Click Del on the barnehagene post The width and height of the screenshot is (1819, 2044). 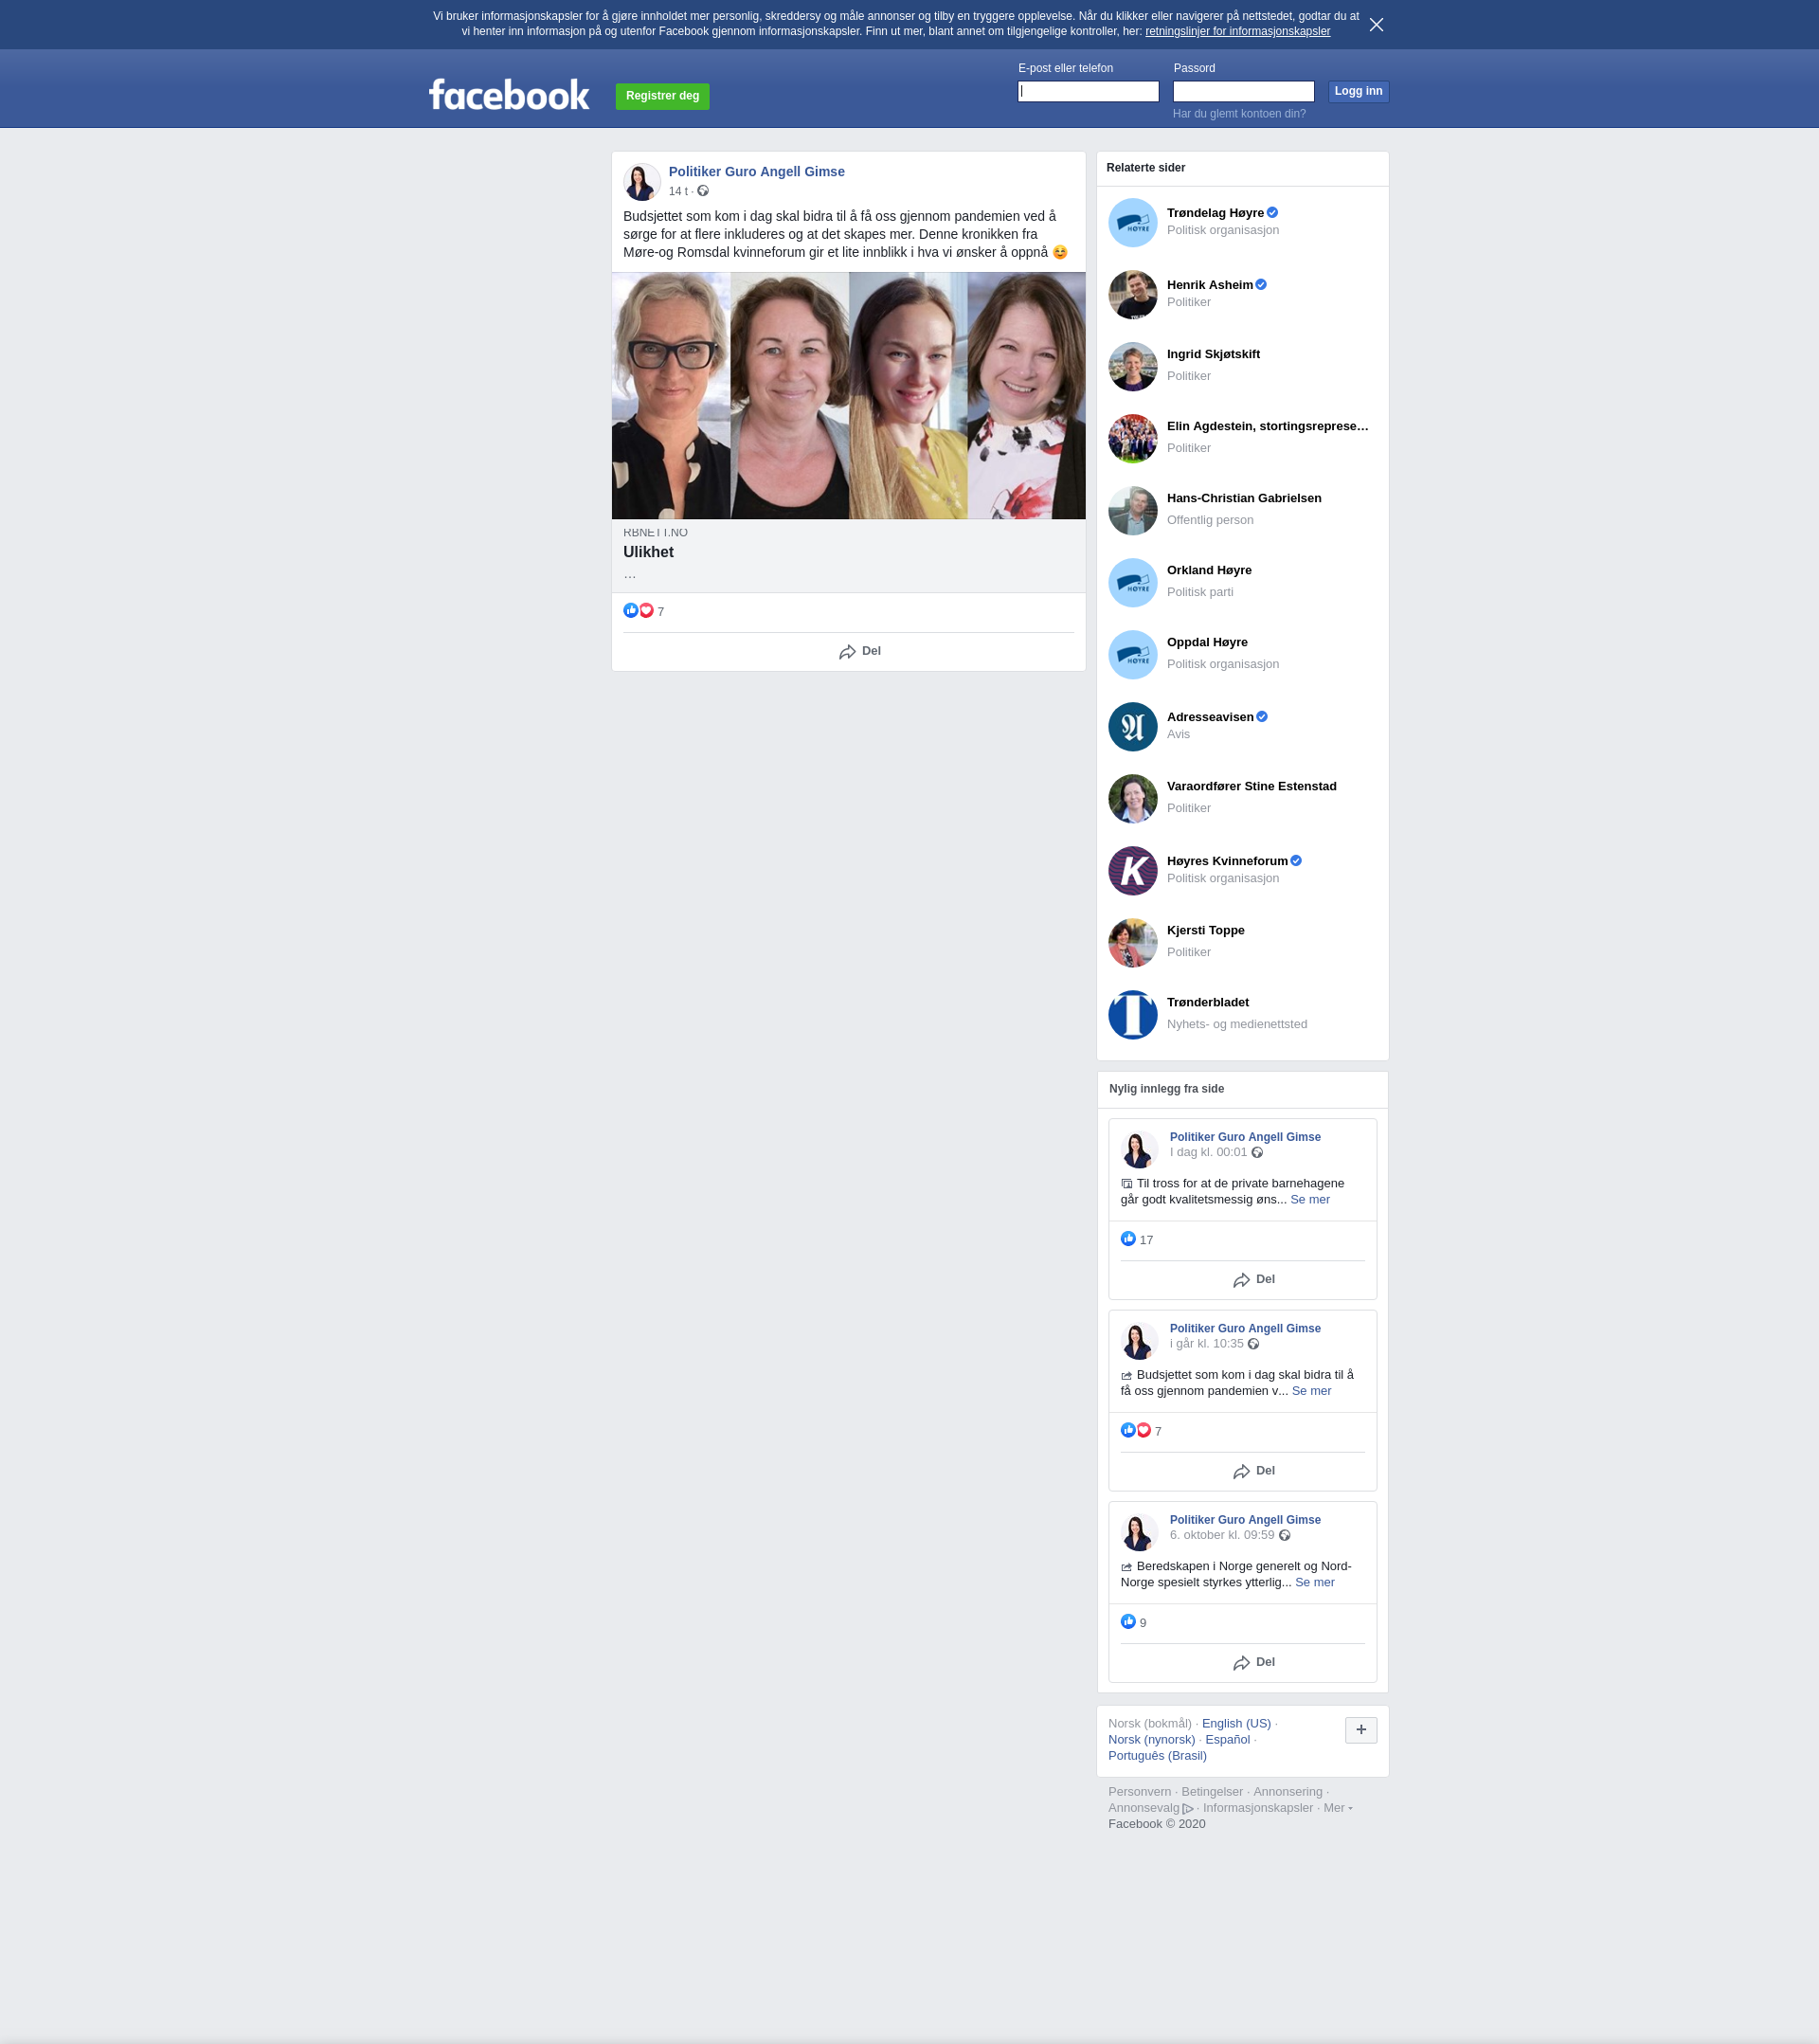1254,1279
